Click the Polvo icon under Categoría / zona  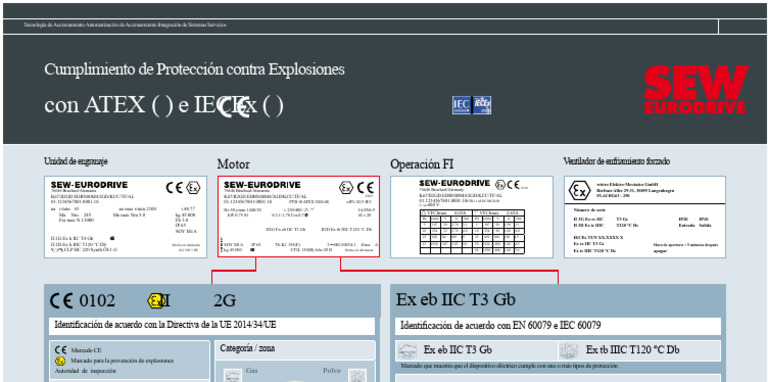click(x=357, y=376)
